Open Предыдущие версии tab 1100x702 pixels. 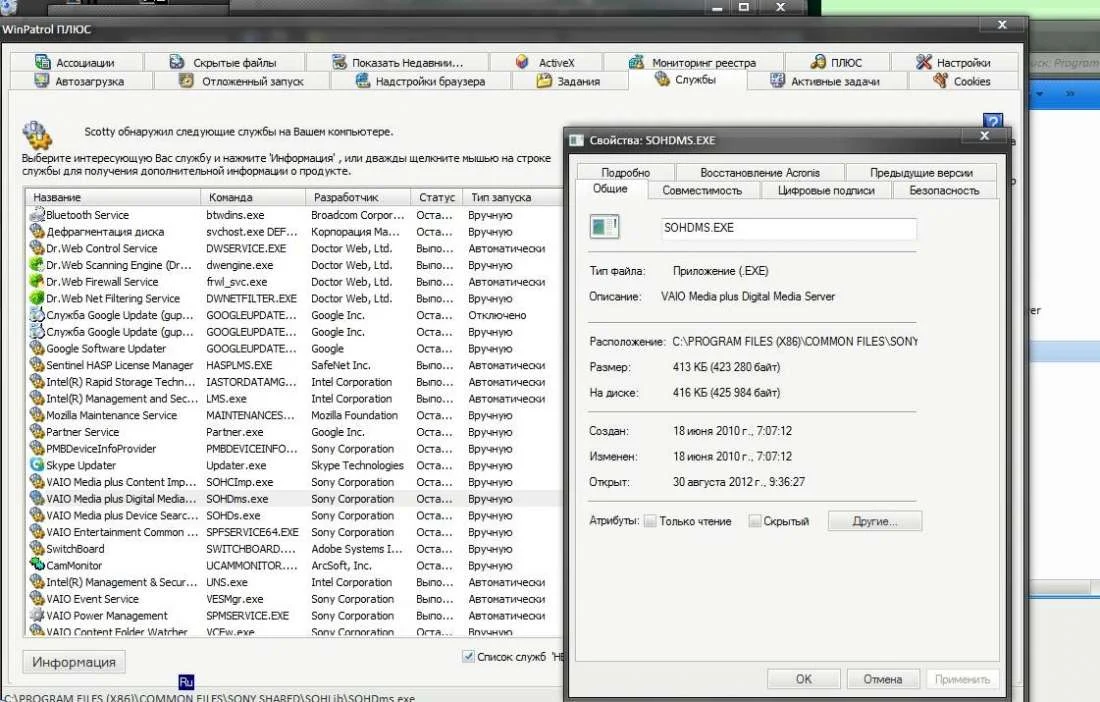[x=921, y=173]
